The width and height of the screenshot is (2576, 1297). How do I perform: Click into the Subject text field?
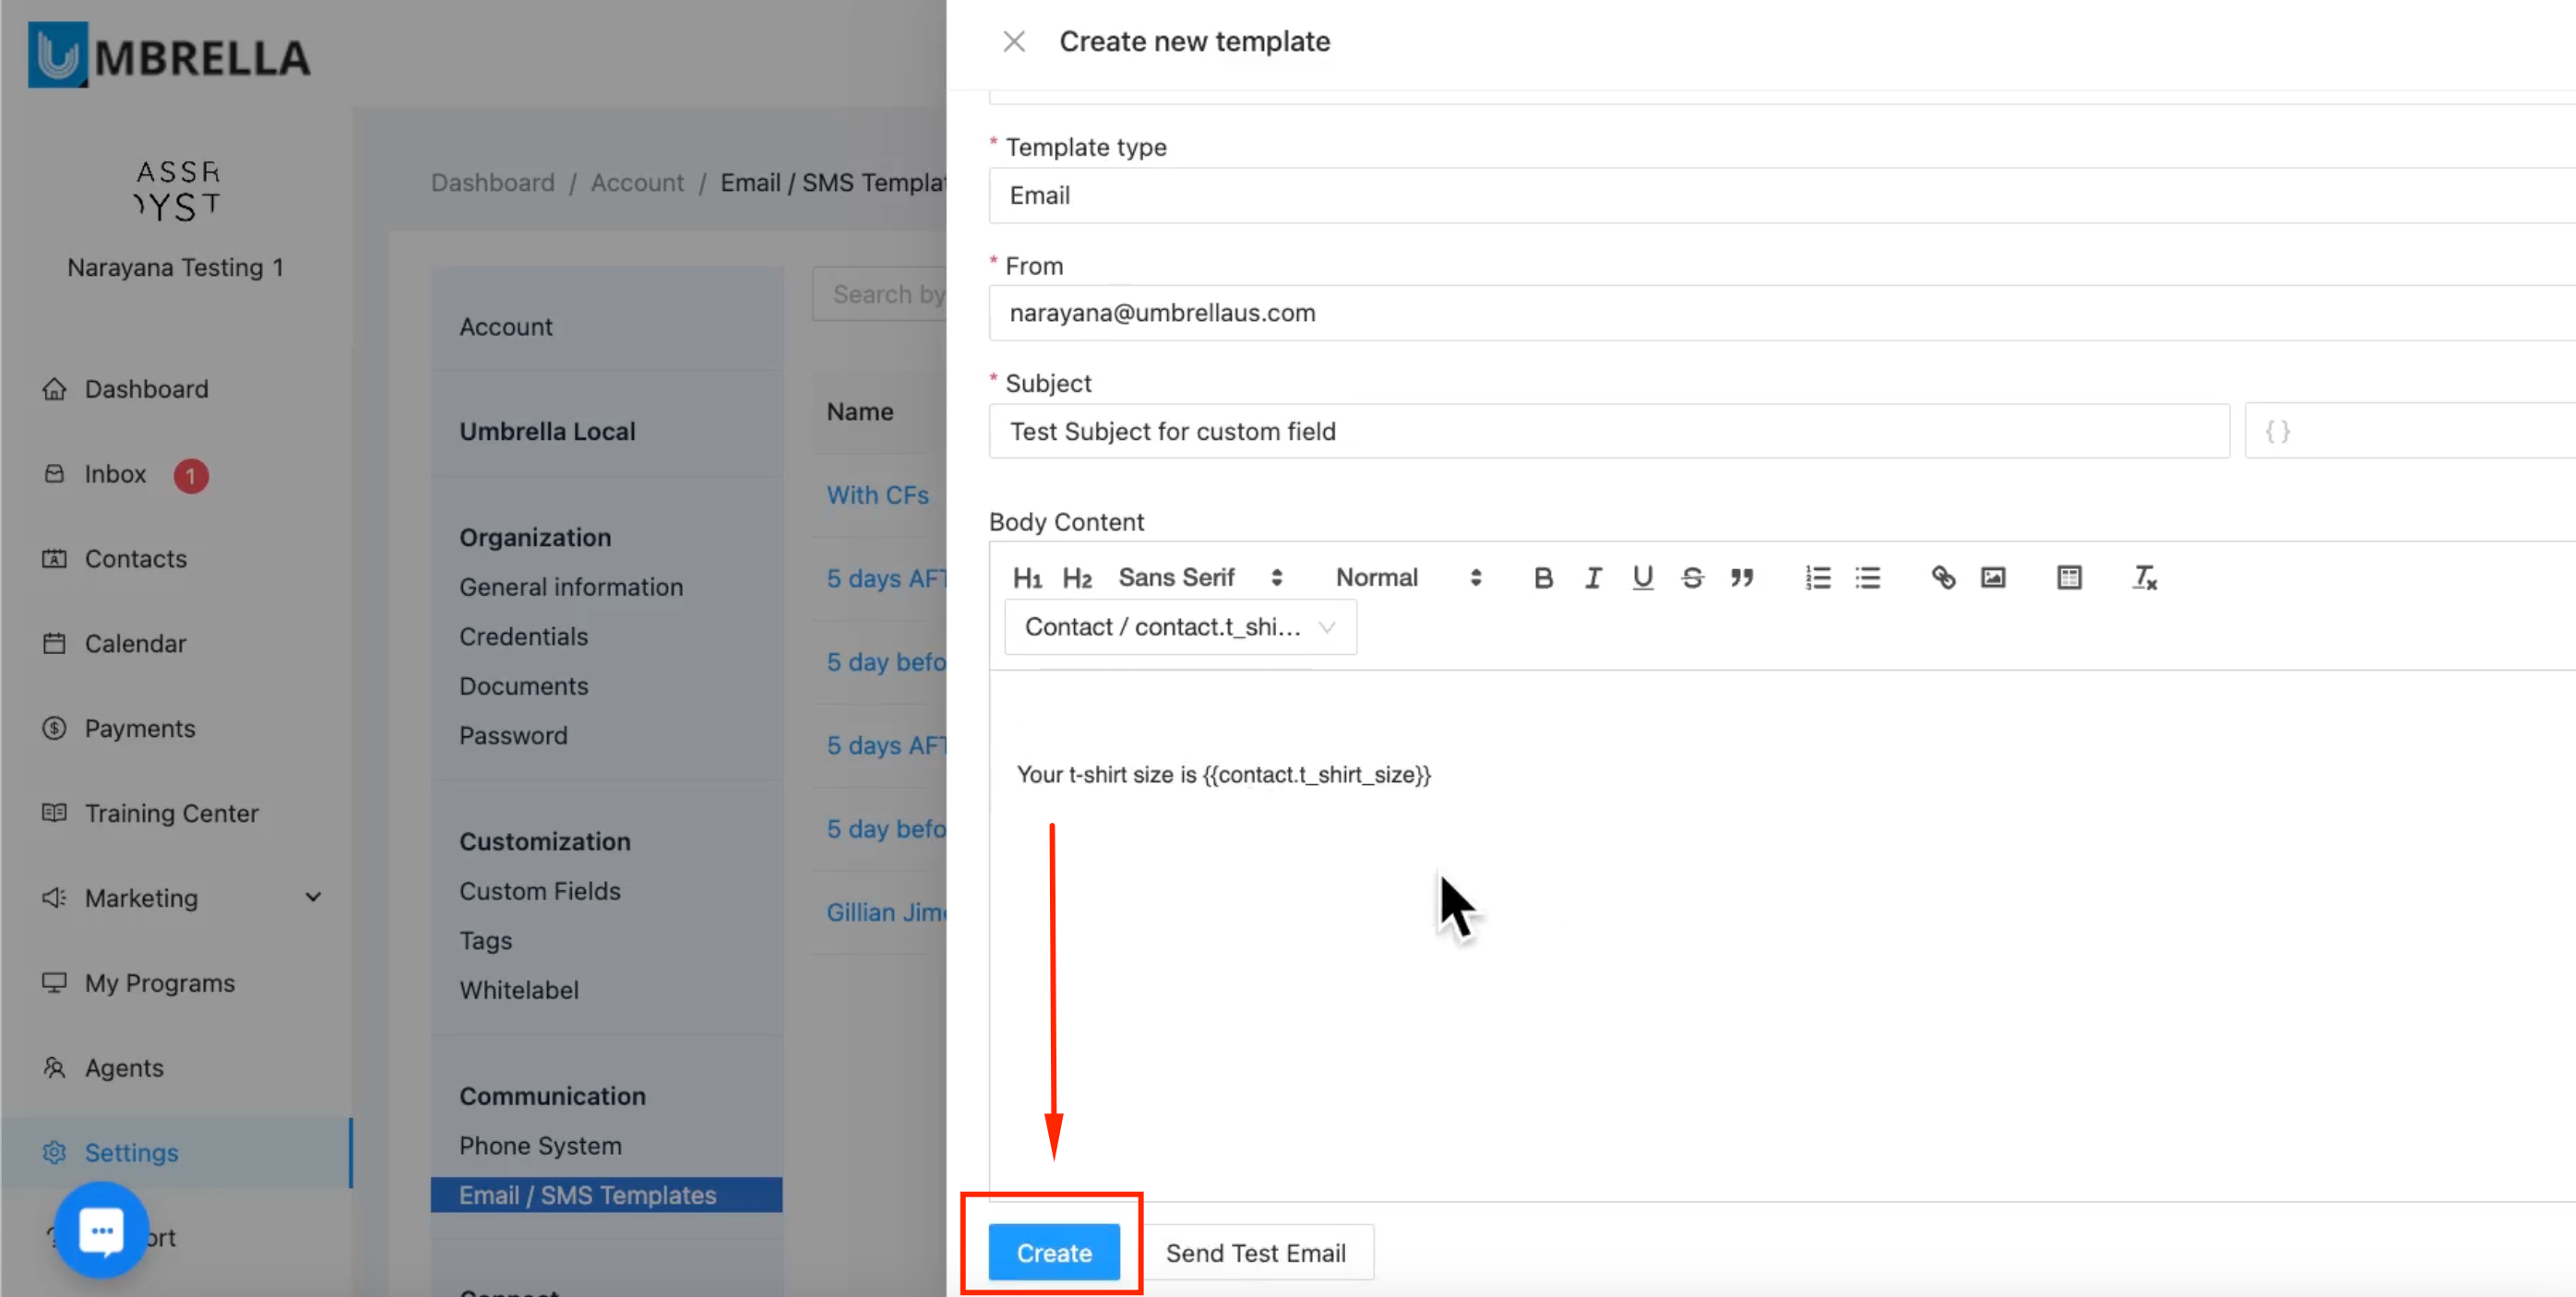click(x=1608, y=431)
